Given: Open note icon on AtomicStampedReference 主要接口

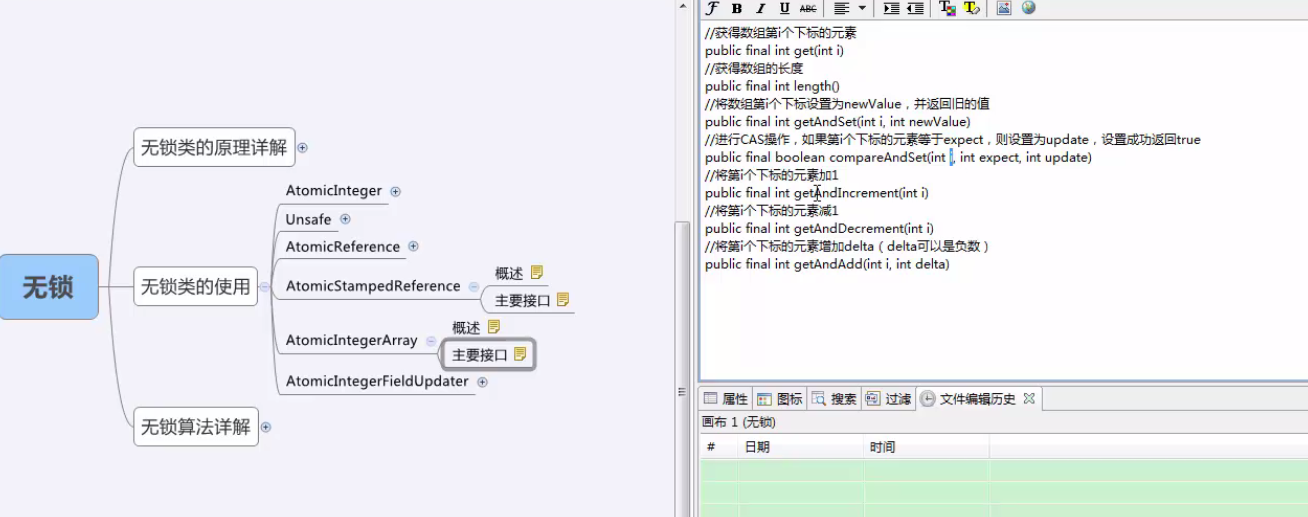Looking at the screenshot, I should [563, 299].
